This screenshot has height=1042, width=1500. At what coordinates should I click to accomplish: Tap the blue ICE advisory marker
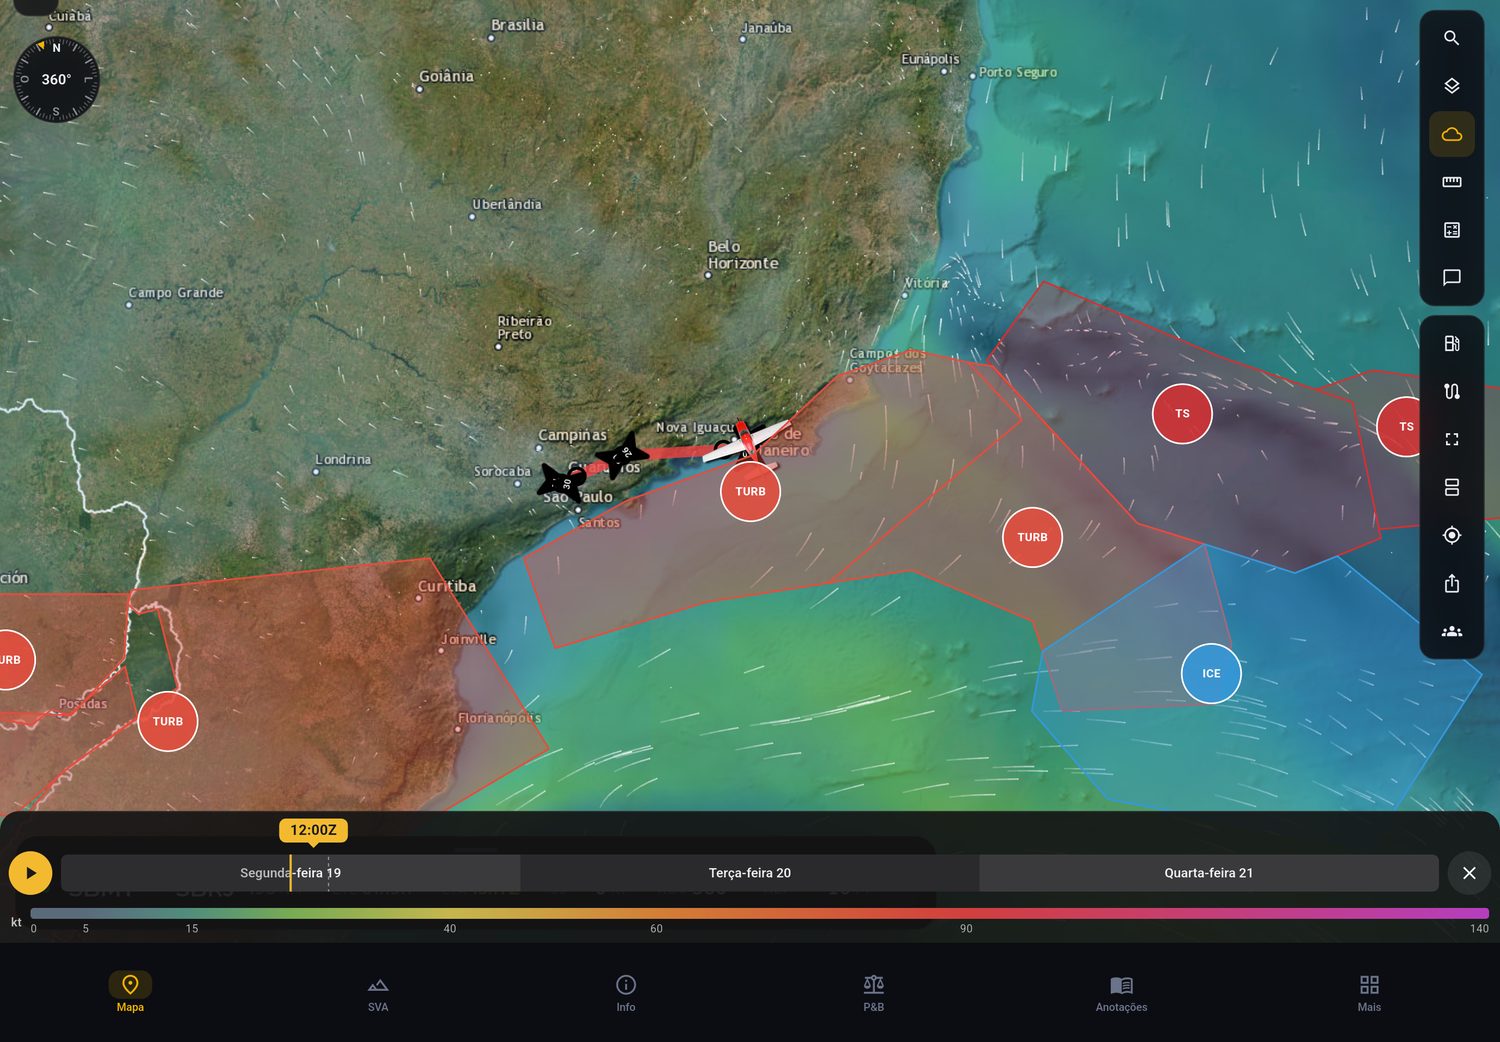(x=1211, y=673)
